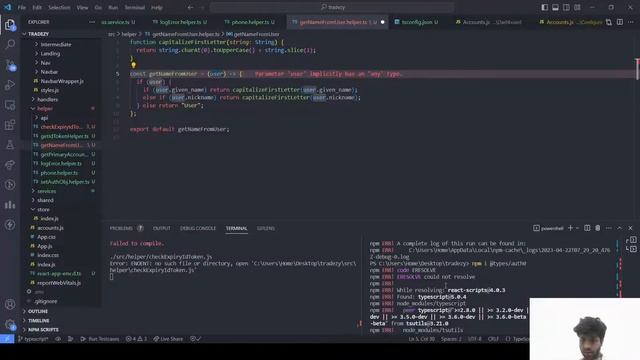
Task: Maximize the terminal panel size
Action: click(x=619, y=228)
